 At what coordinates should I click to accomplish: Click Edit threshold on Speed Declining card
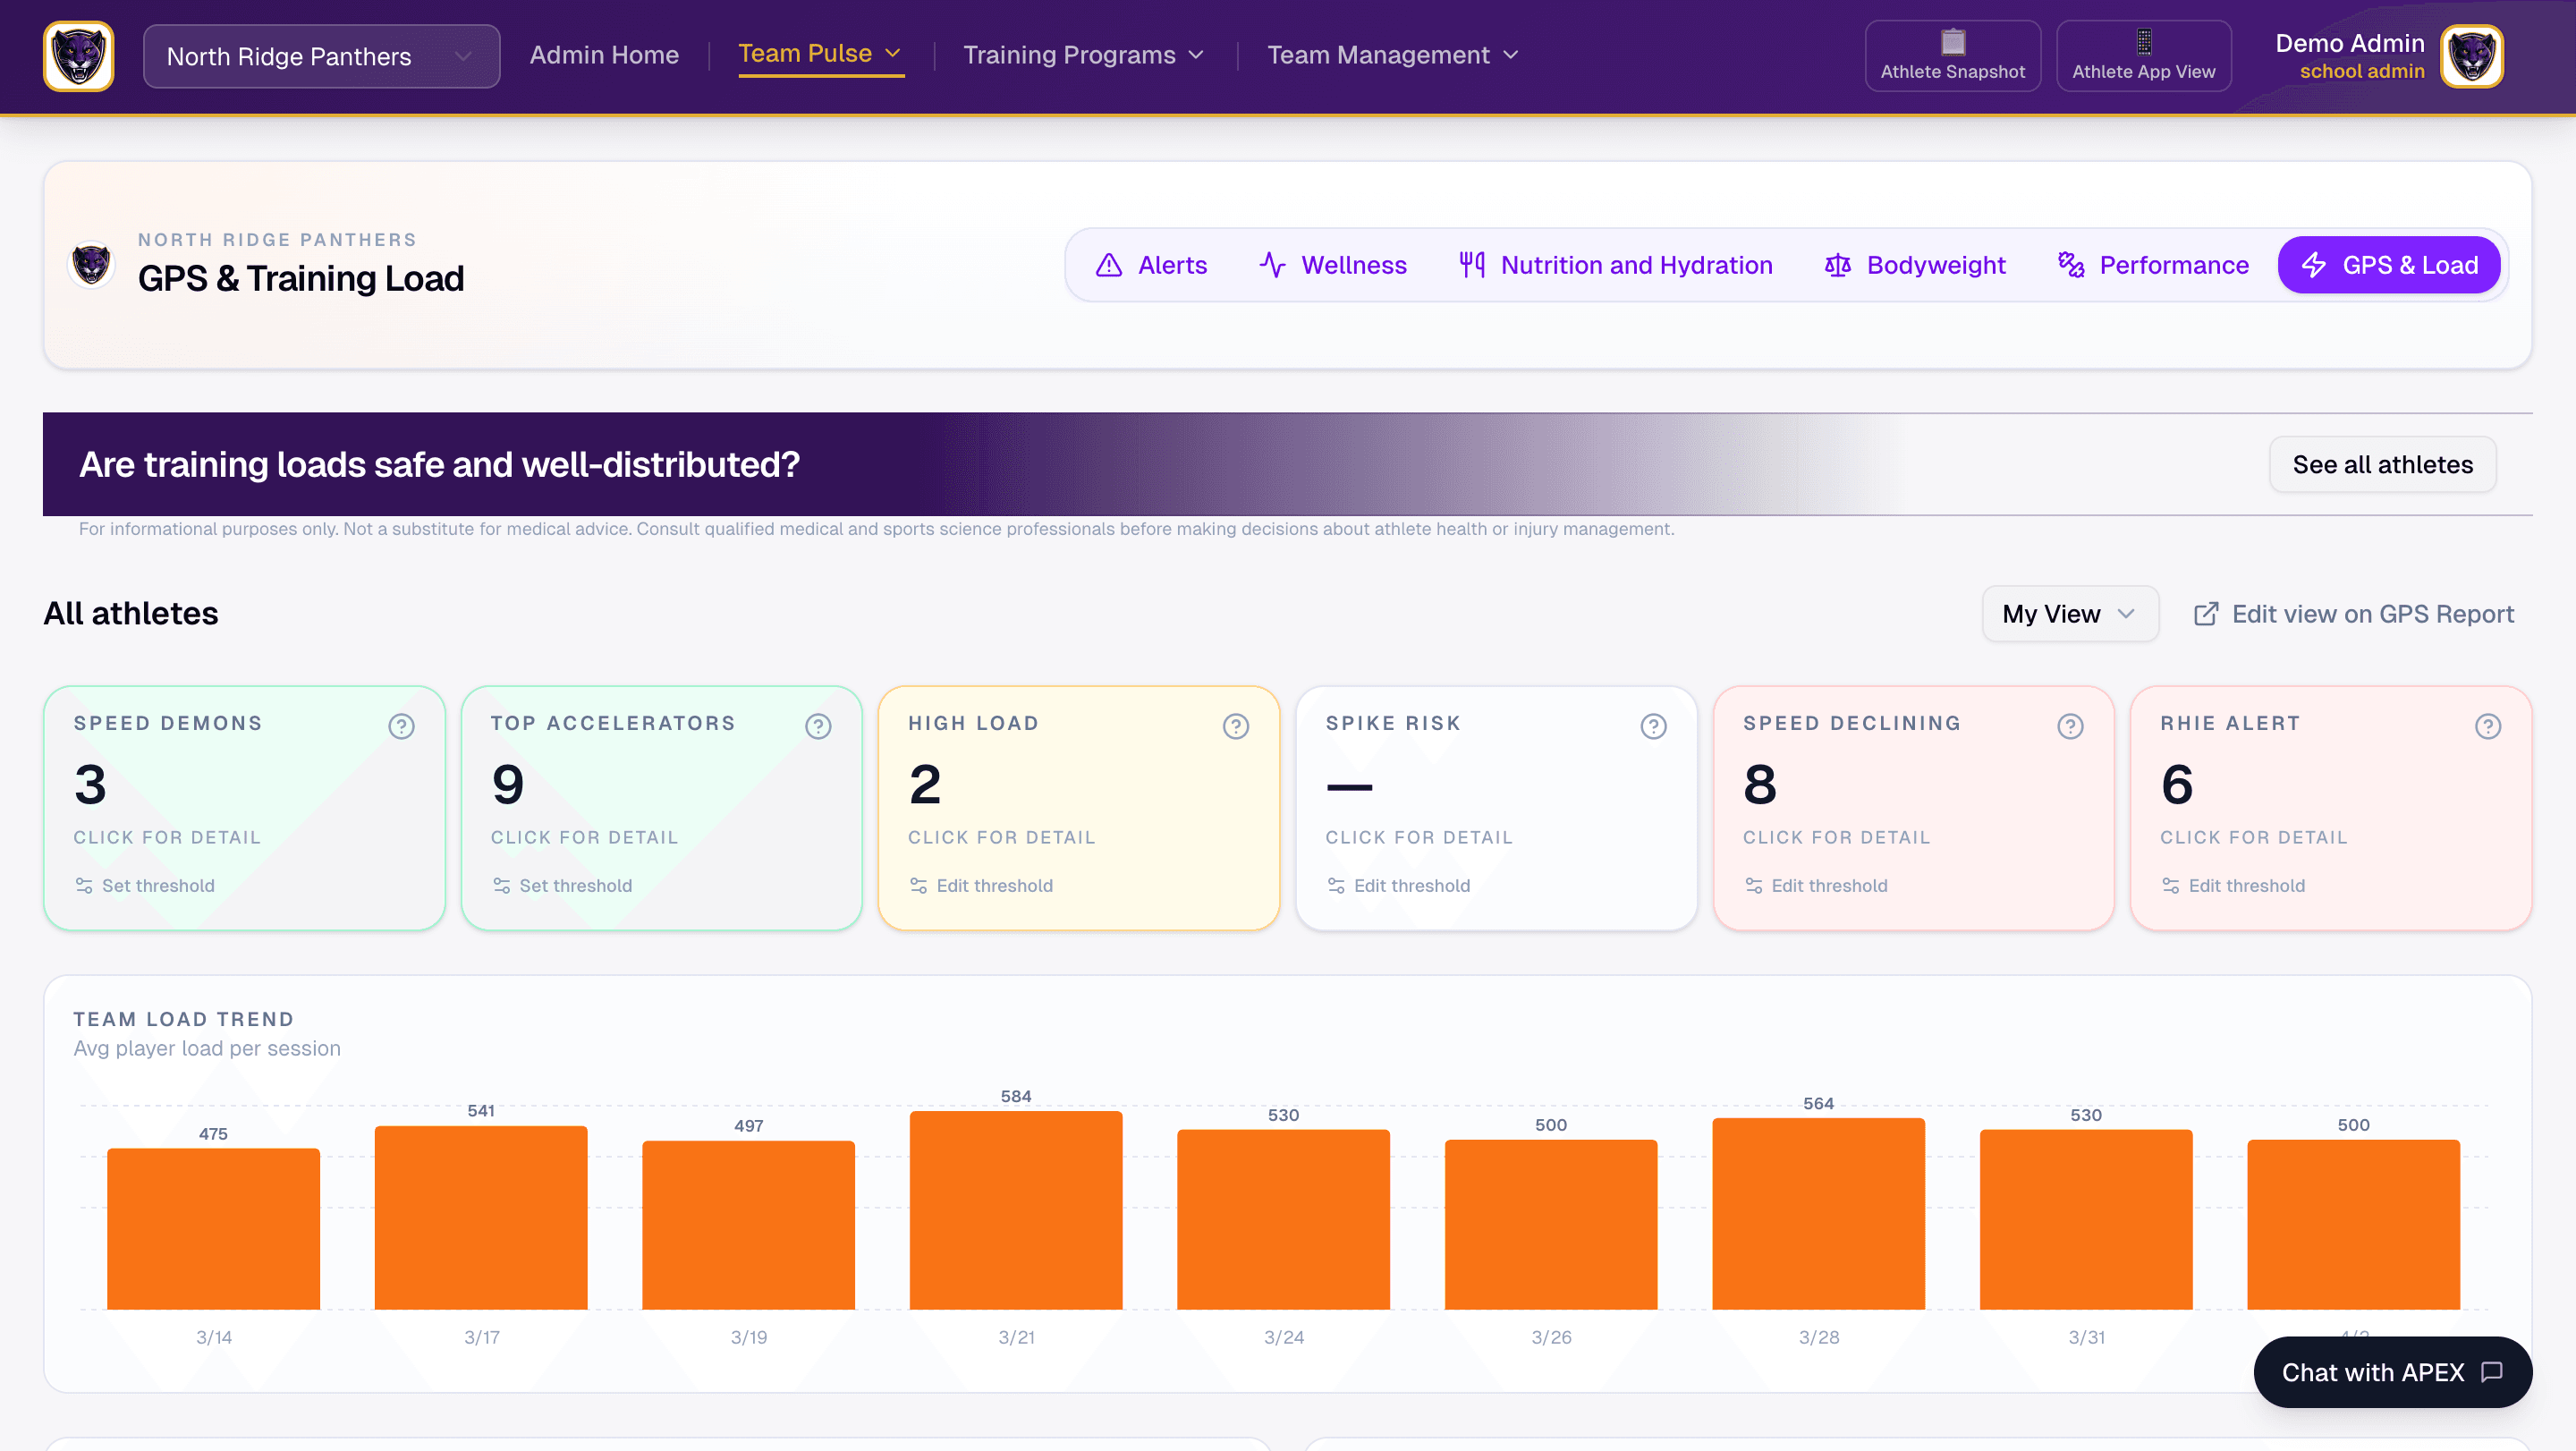click(1828, 886)
